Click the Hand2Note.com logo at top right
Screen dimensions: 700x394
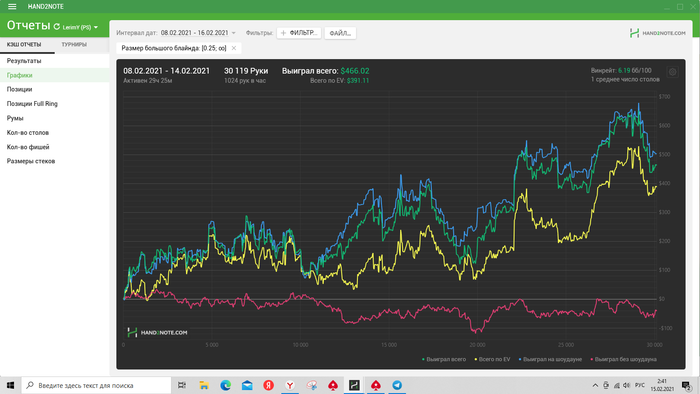pyautogui.click(x=657, y=33)
